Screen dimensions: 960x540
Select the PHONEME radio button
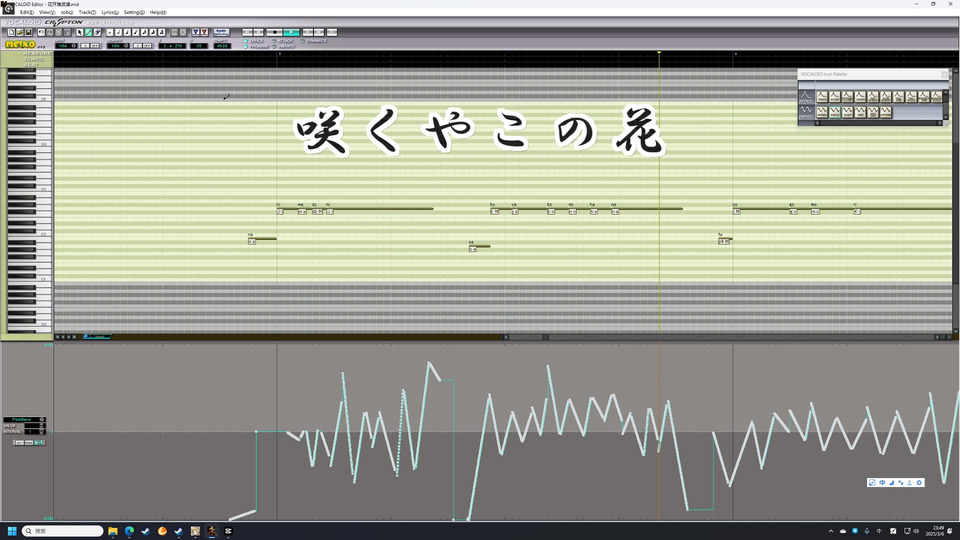click(246, 47)
